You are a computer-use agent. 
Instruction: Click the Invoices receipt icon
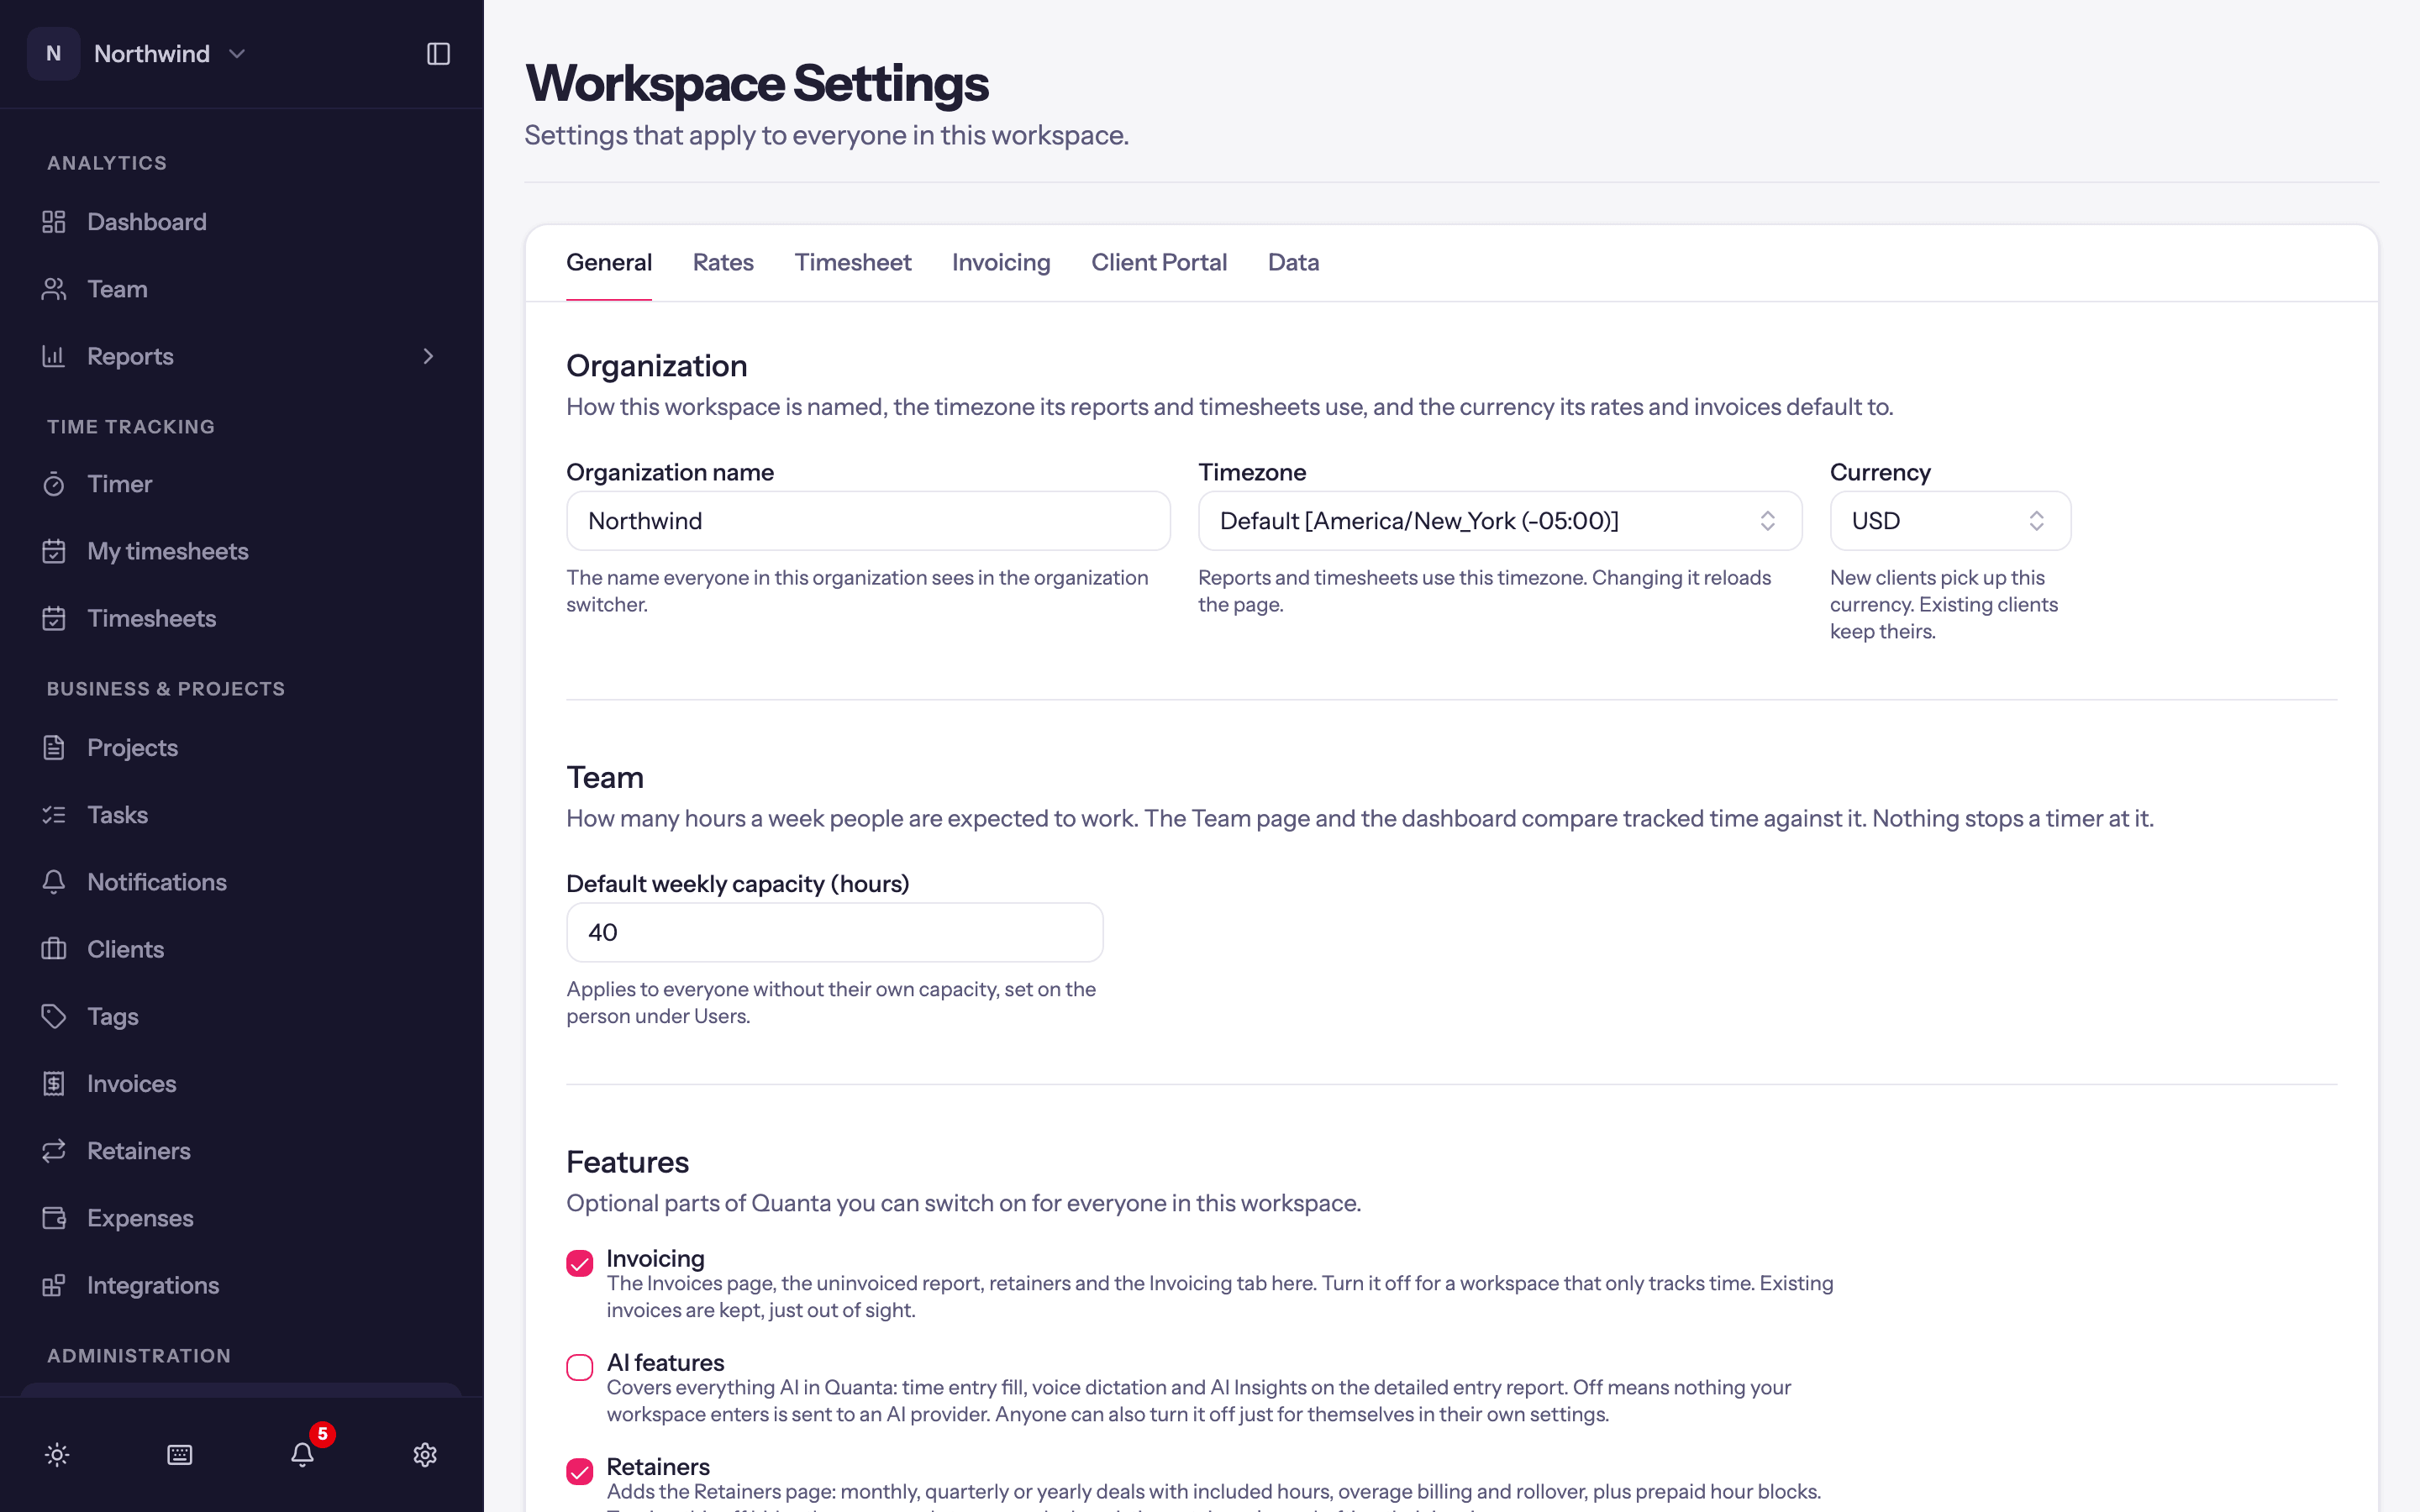pyautogui.click(x=54, y=1084)
